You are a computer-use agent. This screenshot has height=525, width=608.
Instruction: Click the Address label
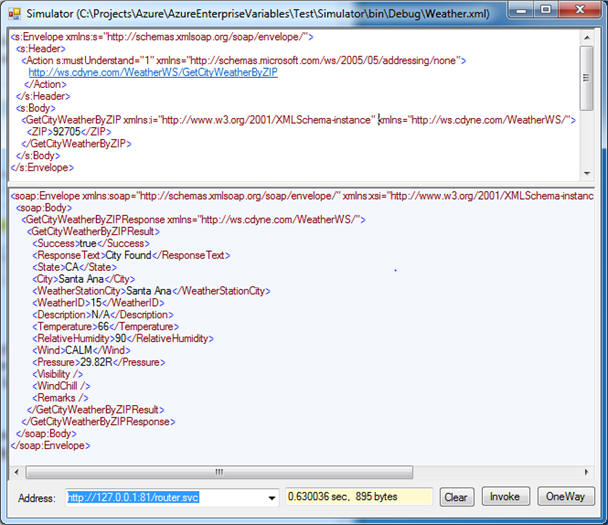37,498
